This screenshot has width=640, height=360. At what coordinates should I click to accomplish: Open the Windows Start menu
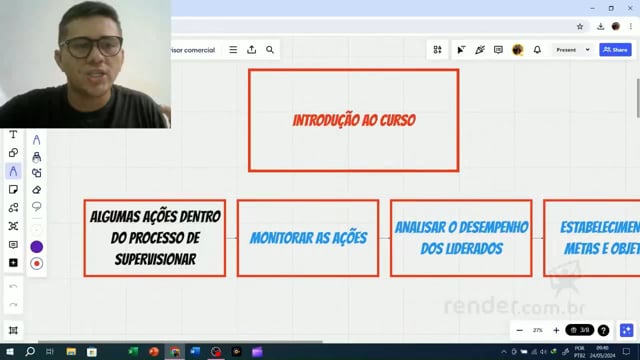(x=10, y=352)
